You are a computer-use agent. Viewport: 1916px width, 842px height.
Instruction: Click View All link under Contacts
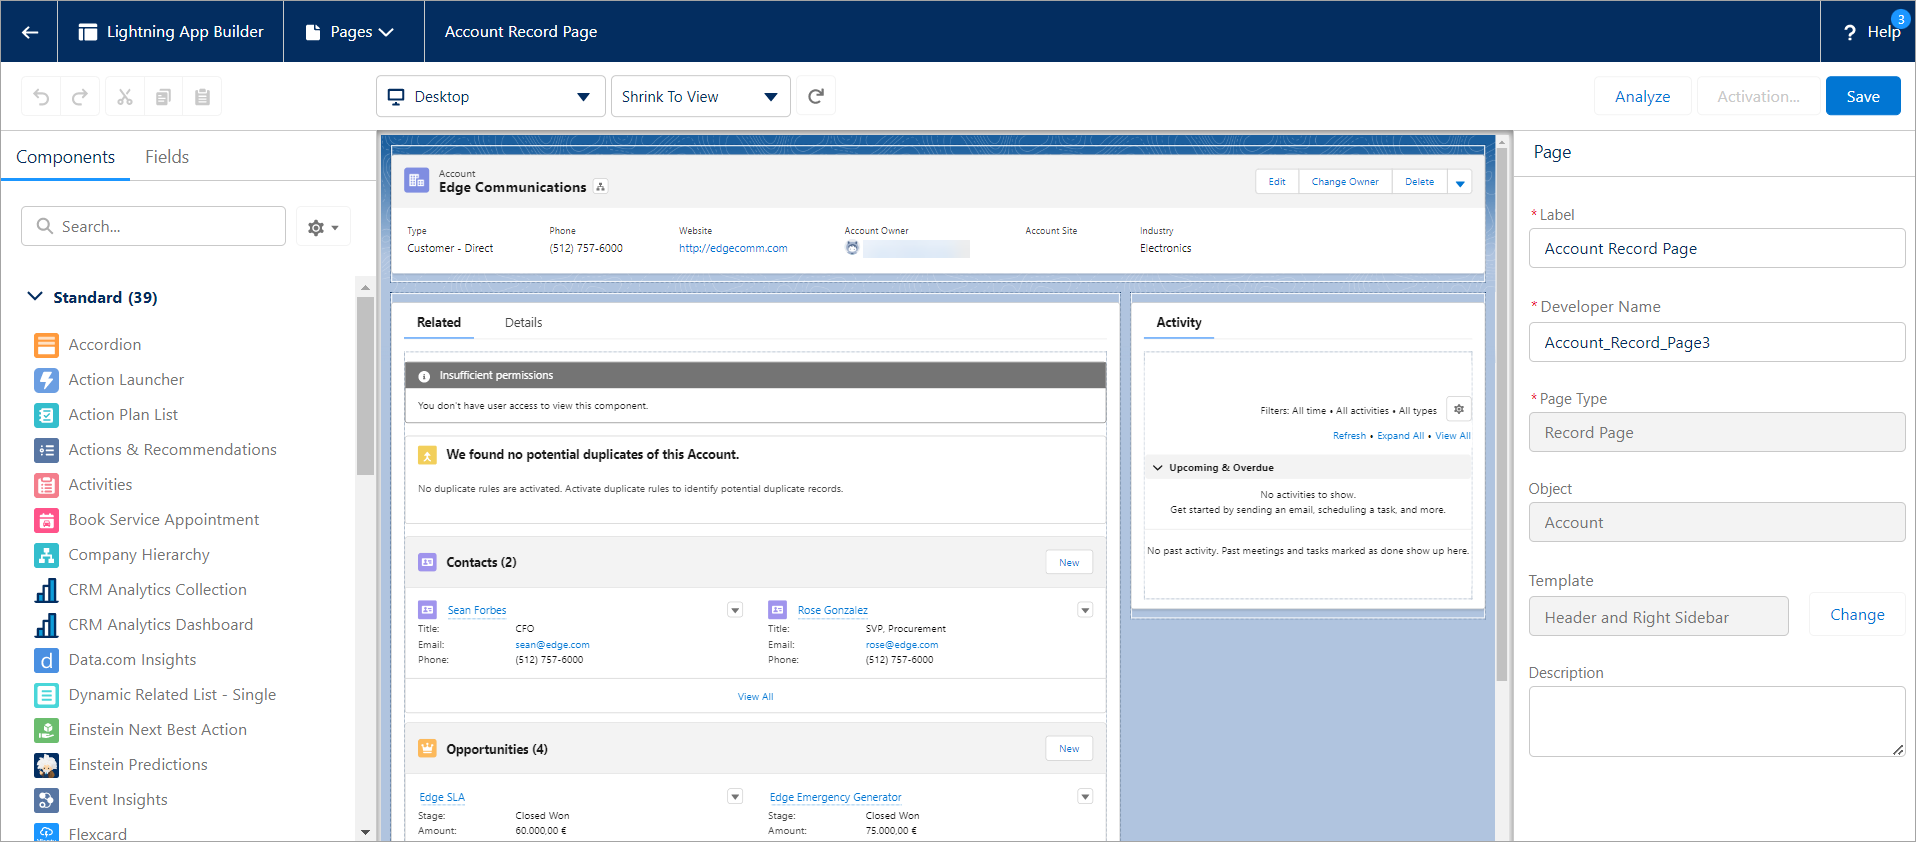tap(755, 697)
